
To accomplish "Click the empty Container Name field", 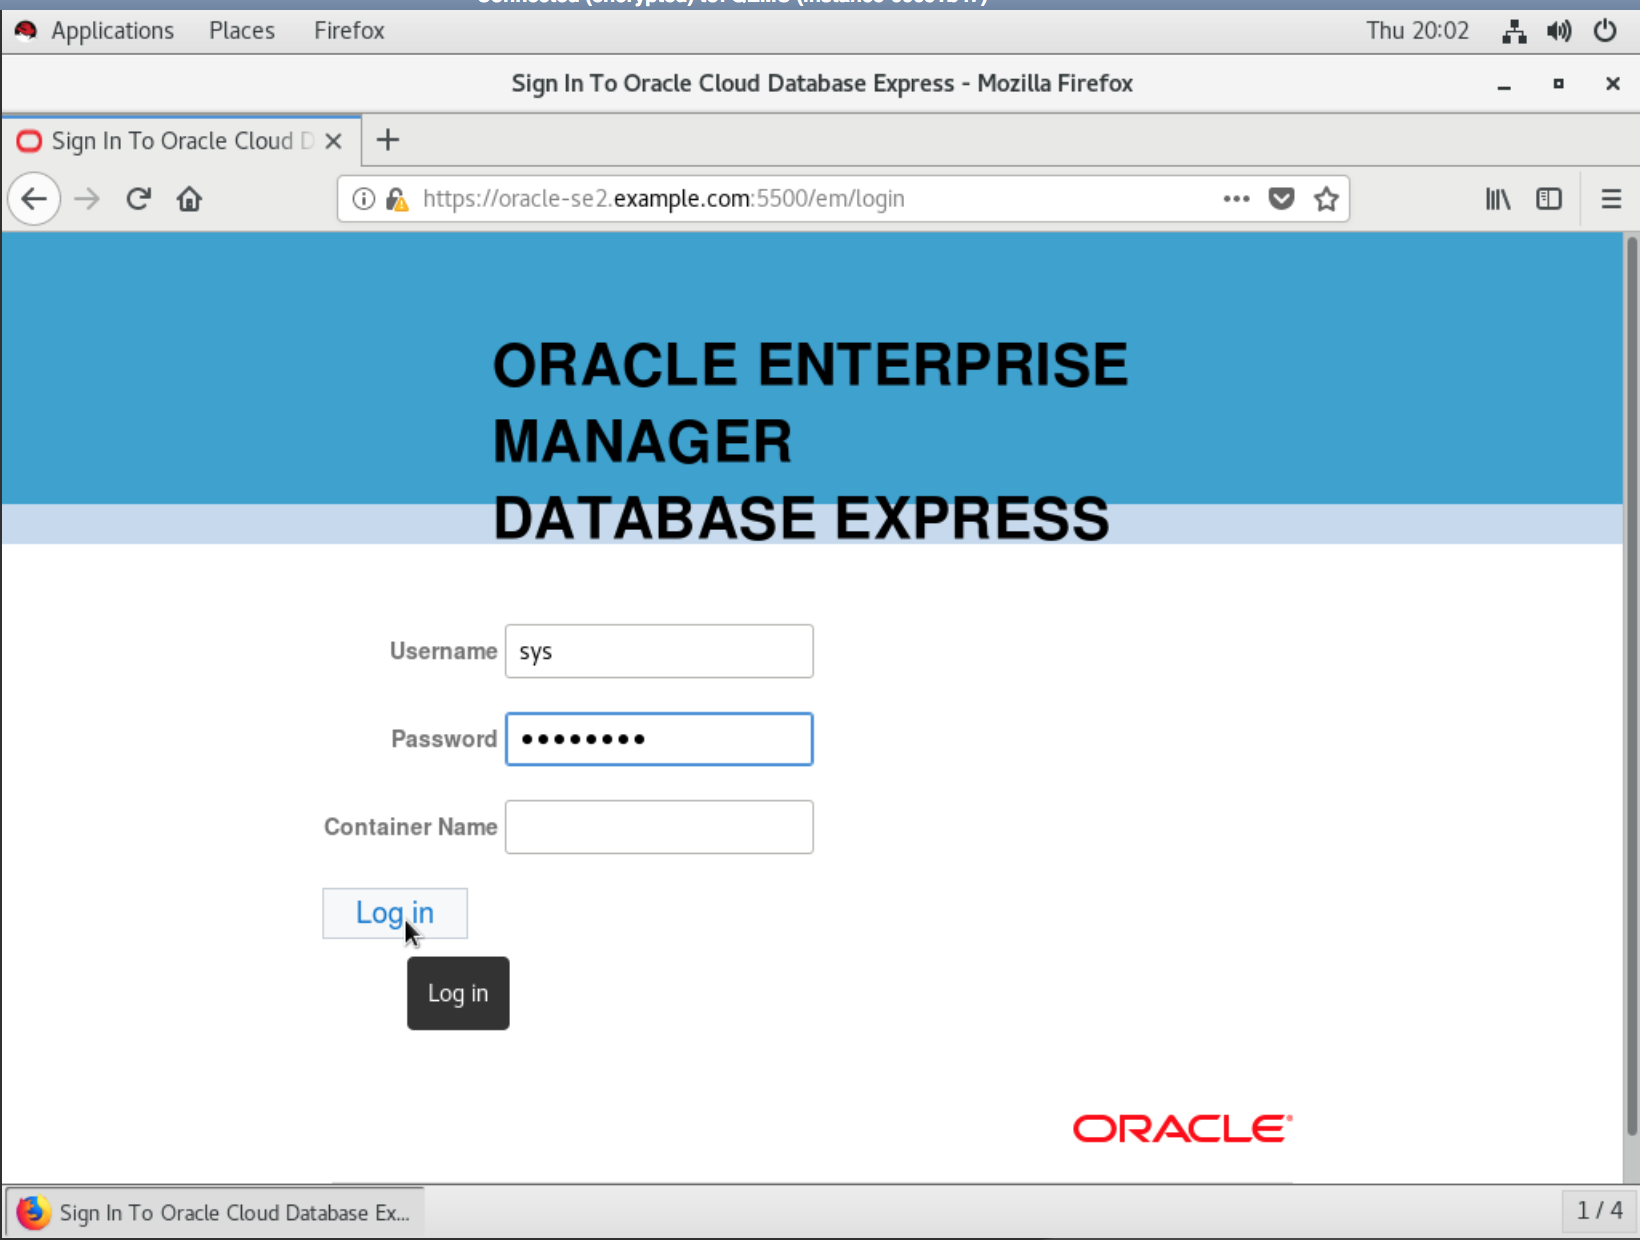I will [659, 827].
